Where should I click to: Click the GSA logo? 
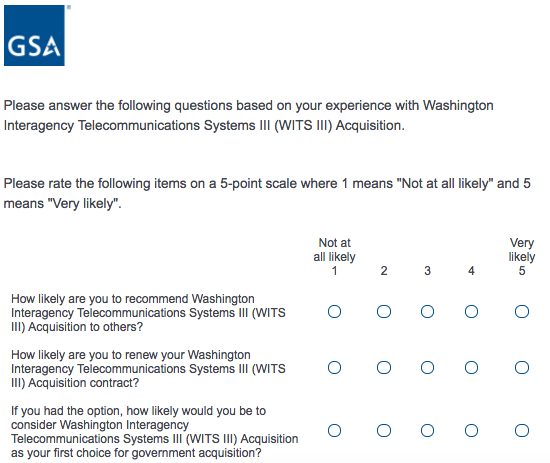34,35
